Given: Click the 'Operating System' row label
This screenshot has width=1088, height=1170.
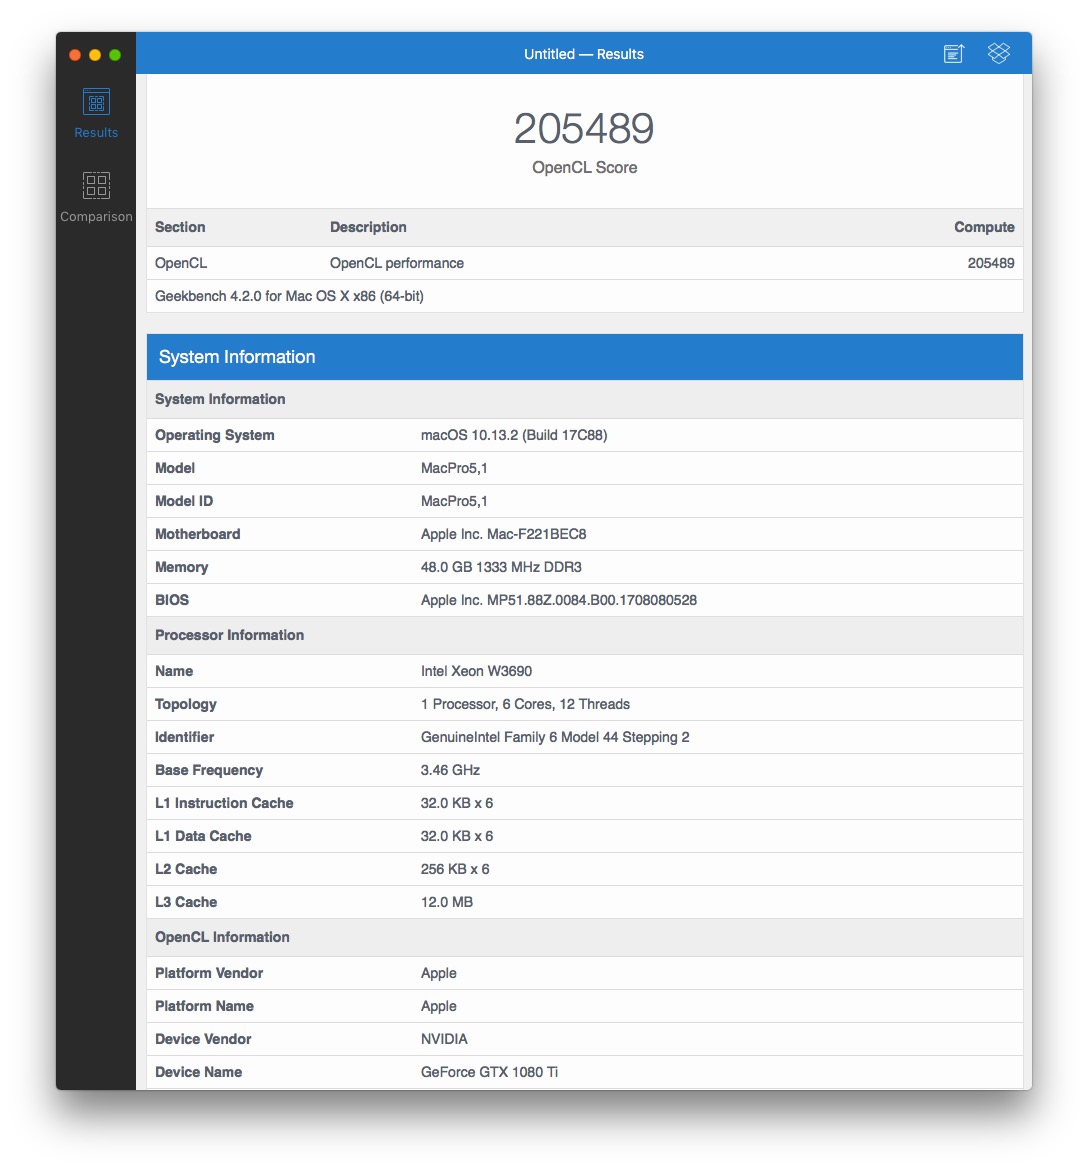Looking at the screenshot, I should pos(215,435).
